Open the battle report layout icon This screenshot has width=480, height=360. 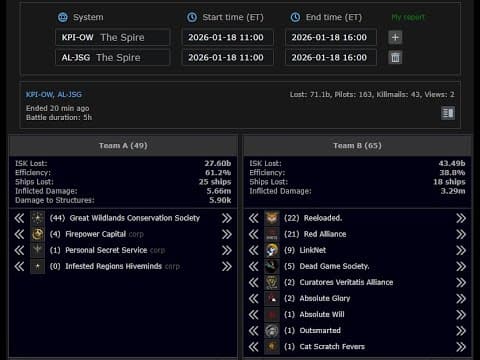(x=448, y=113)
